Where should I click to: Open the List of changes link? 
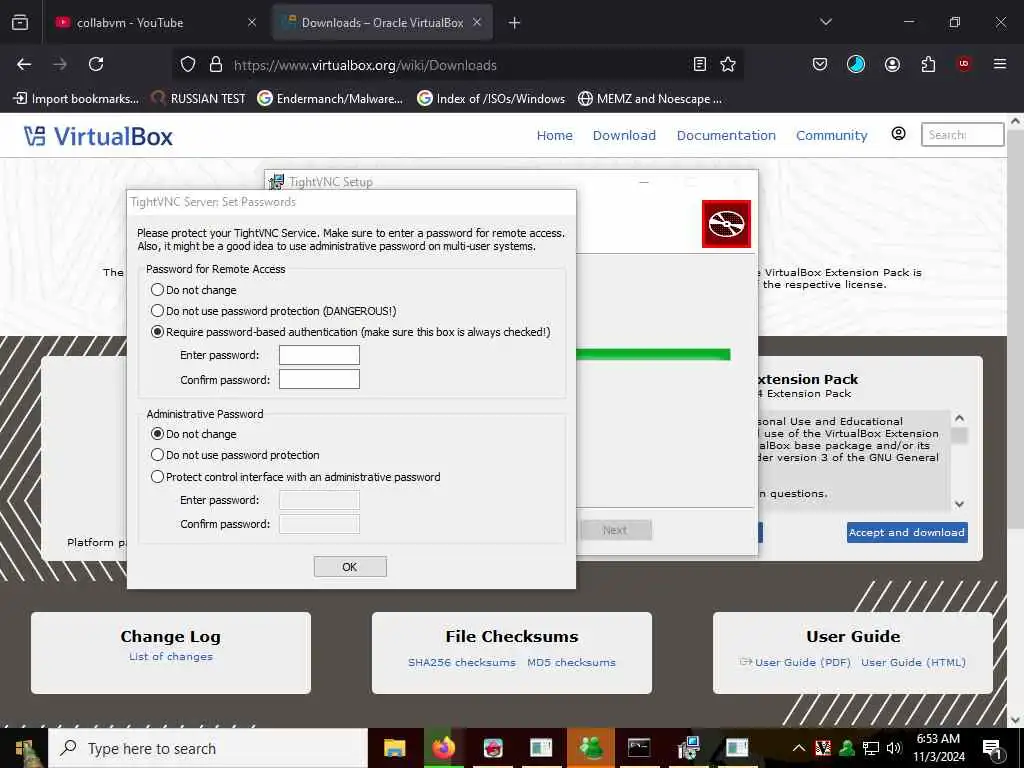click(170, 656)
